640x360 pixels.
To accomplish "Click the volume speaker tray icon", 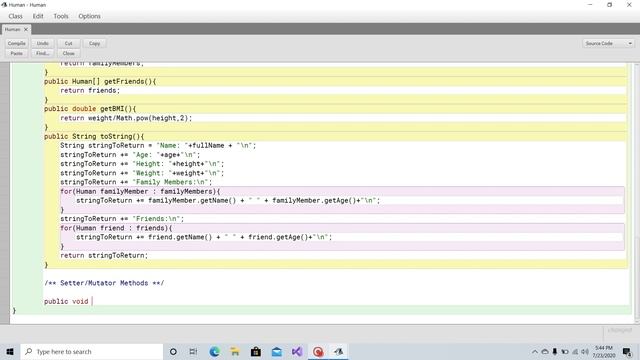I will [x=585, y=351].
